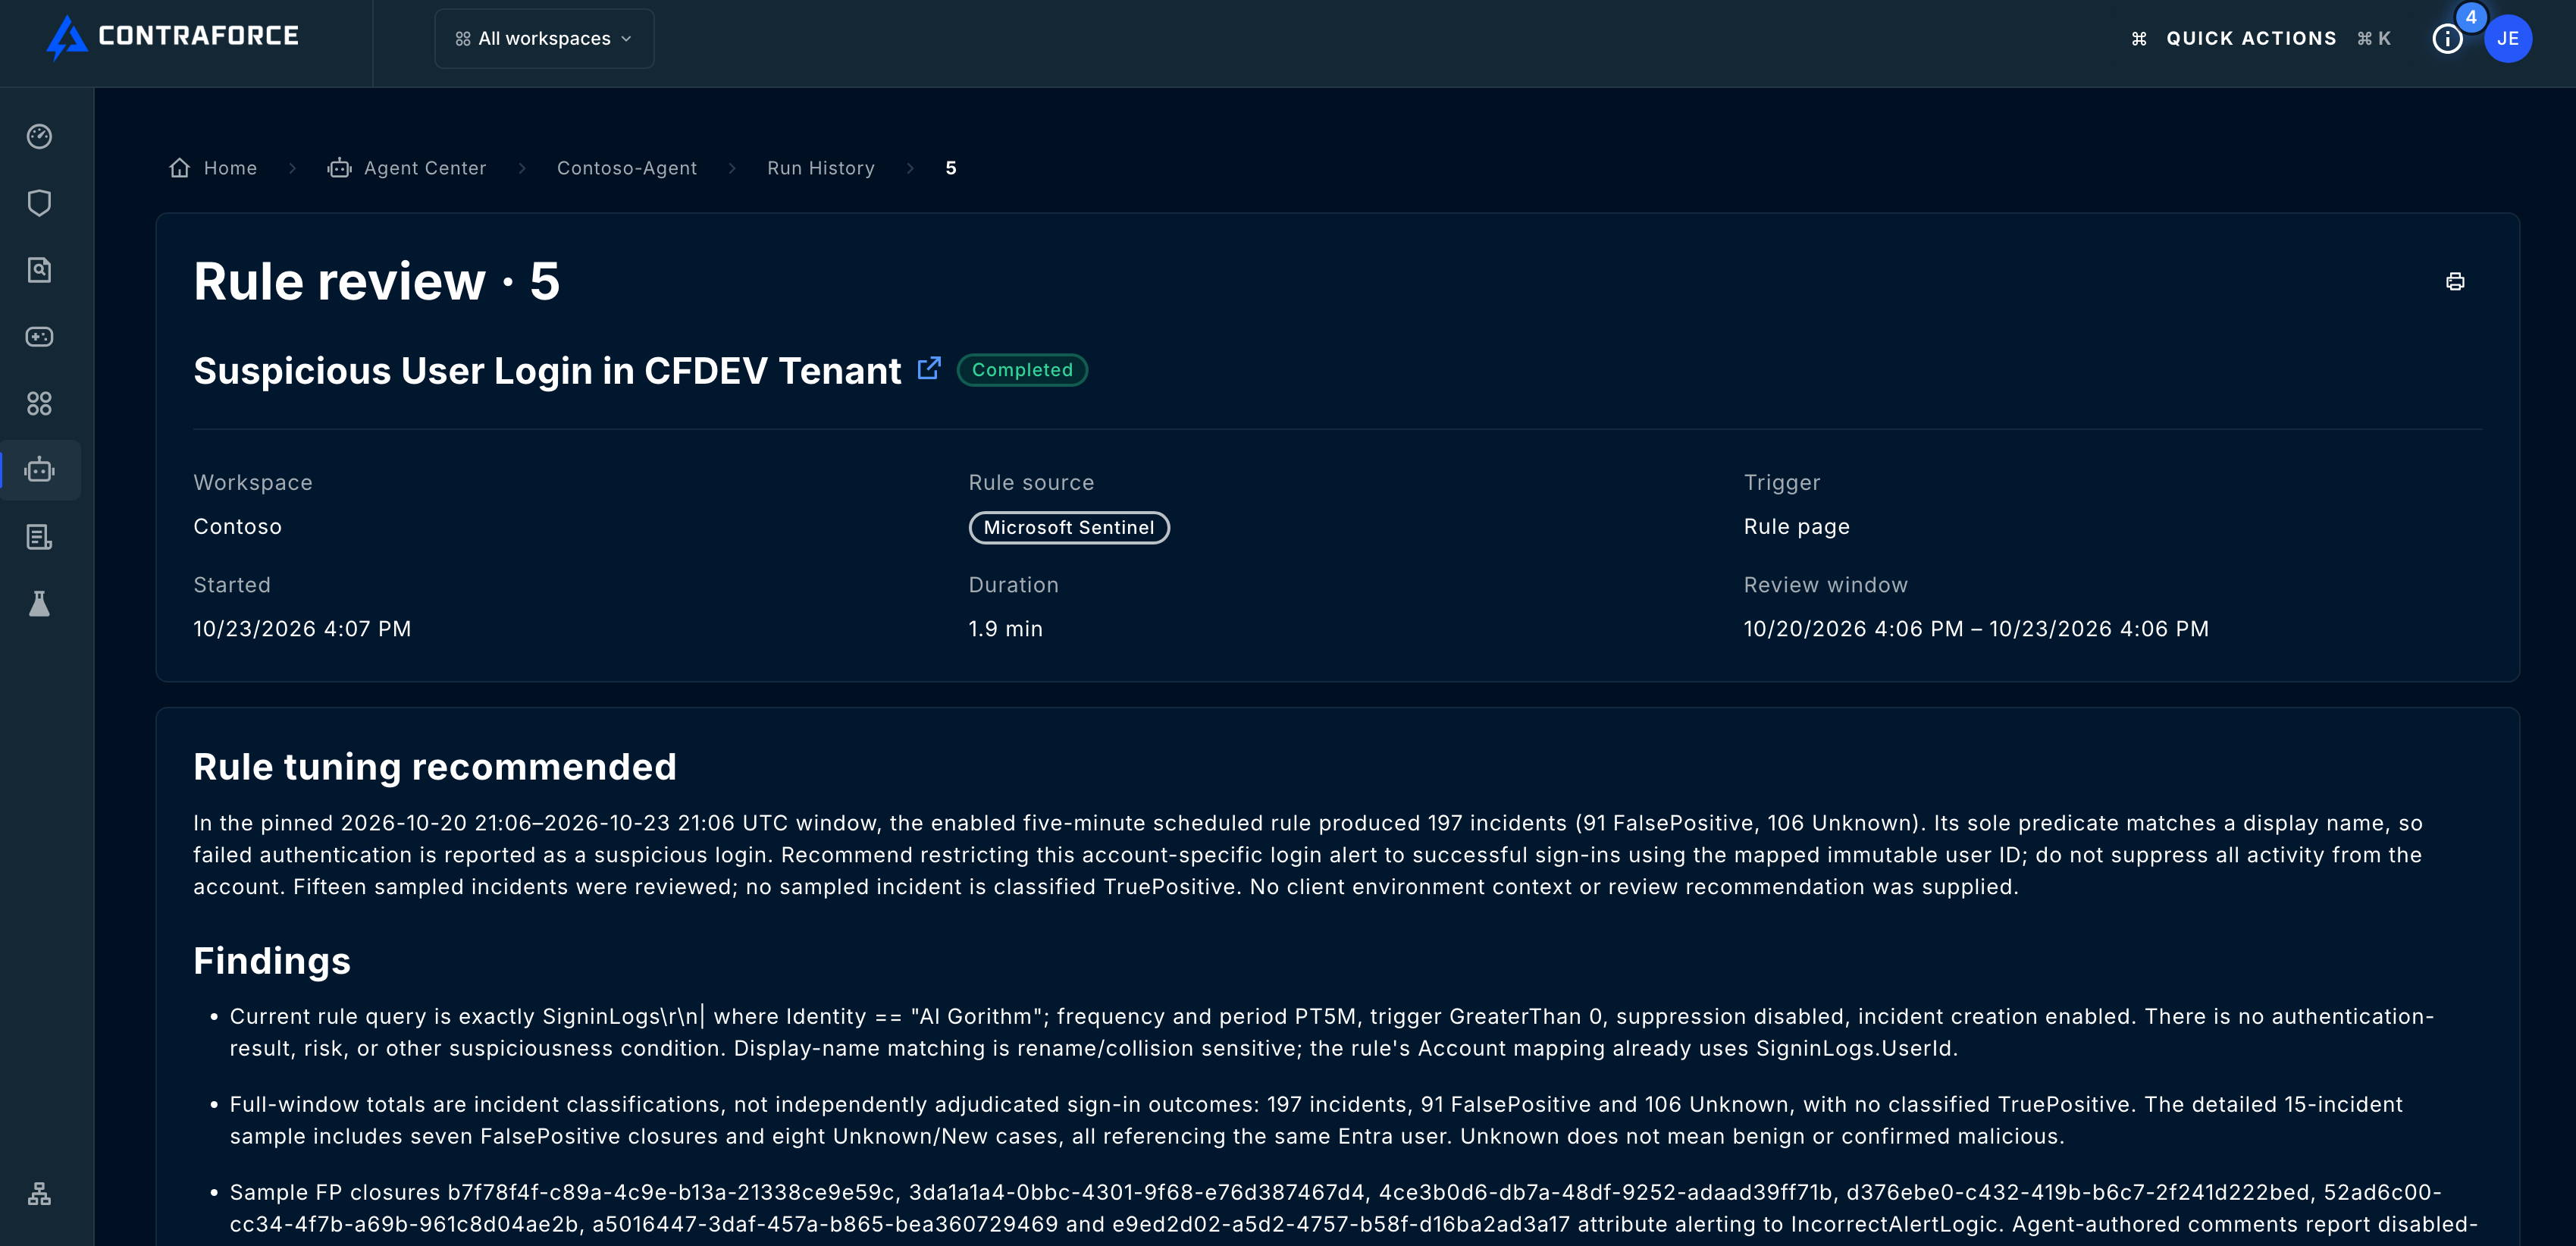Click the breadcrumb current page number 5
Image resolution: width=2576 pixels, height=1246 pixels.
951,168
